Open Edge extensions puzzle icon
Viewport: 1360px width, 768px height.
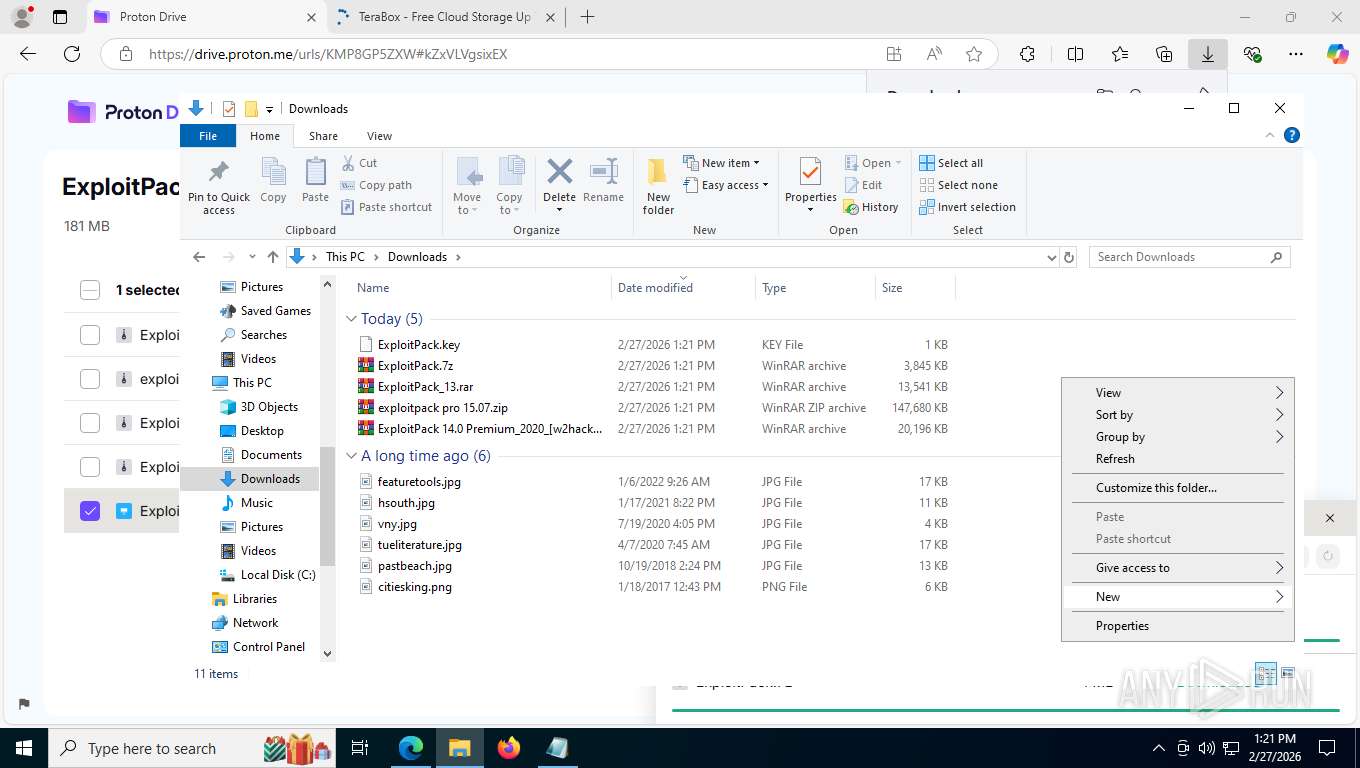(1027, 54)
